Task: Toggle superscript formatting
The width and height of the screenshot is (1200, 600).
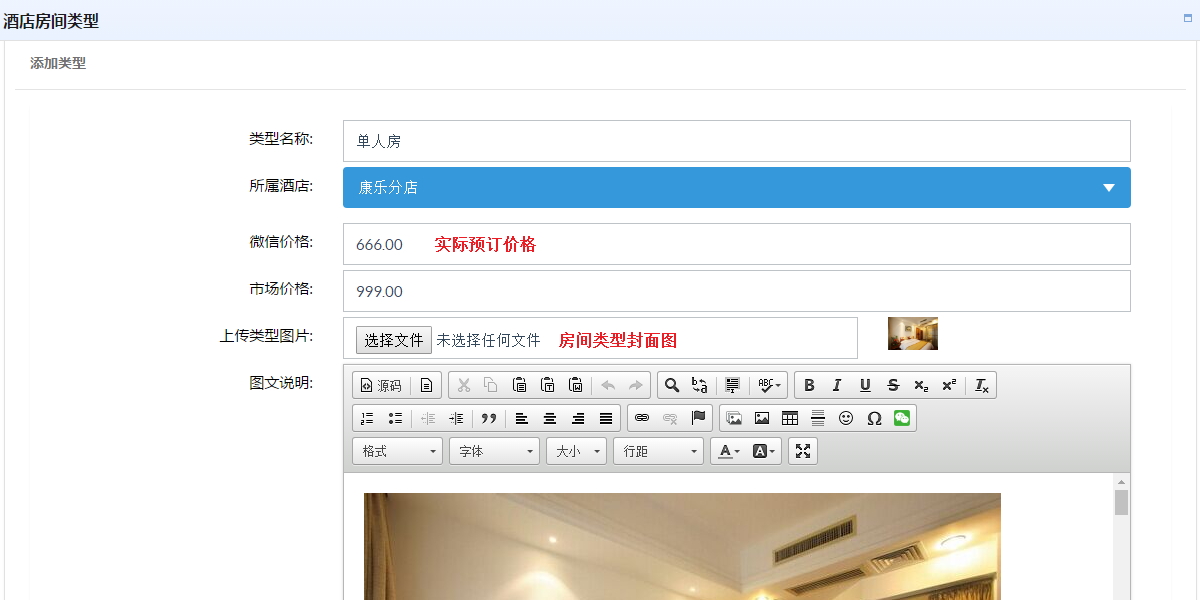Action: [x=949, y=385]
